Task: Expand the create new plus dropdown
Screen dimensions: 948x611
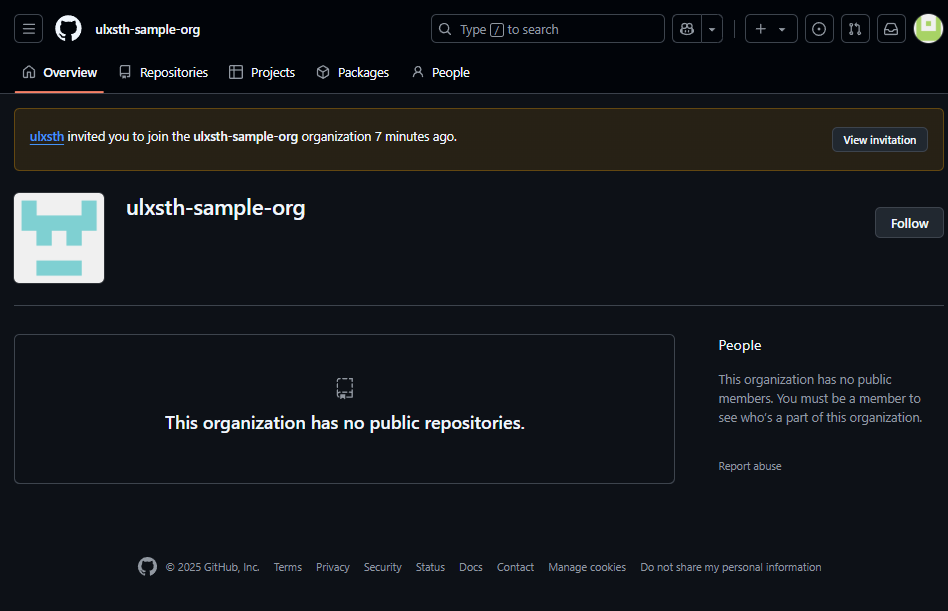Action: coord(771,29)
